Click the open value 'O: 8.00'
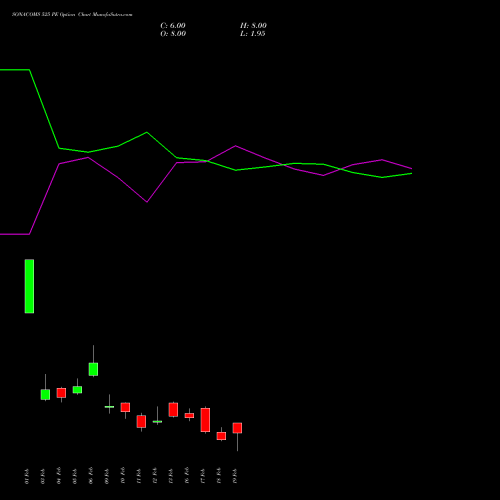The width and height of the screenshot is (500, 500). pos(173,34)
